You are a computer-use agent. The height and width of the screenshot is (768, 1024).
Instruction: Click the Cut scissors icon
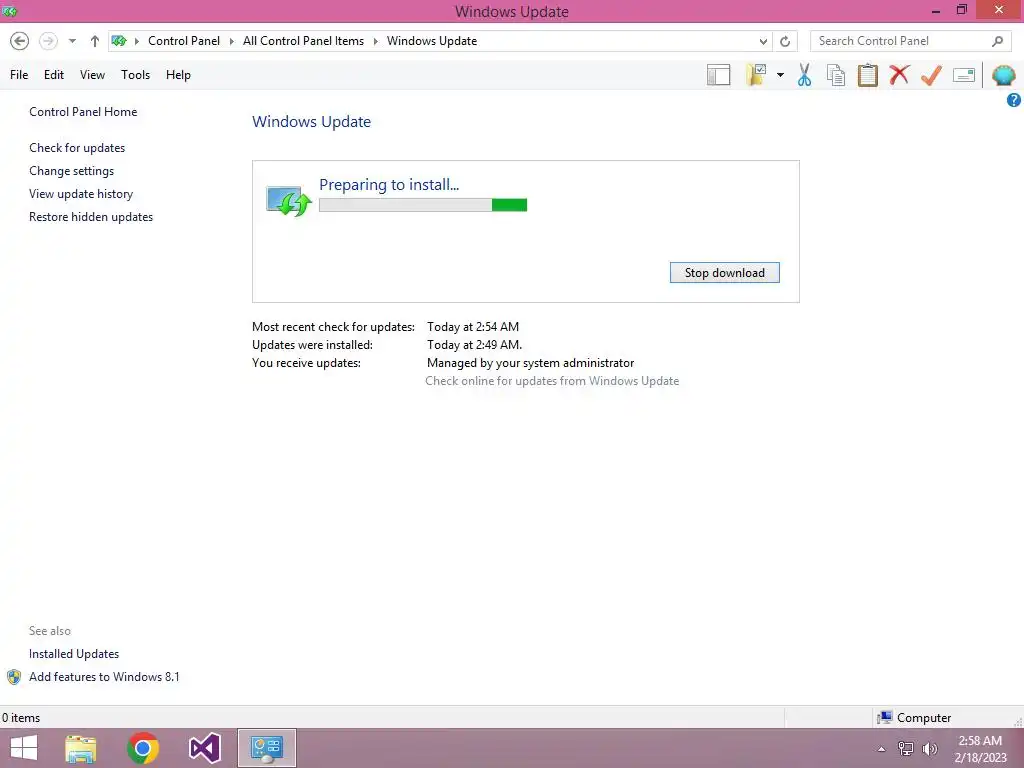(805, 75)
